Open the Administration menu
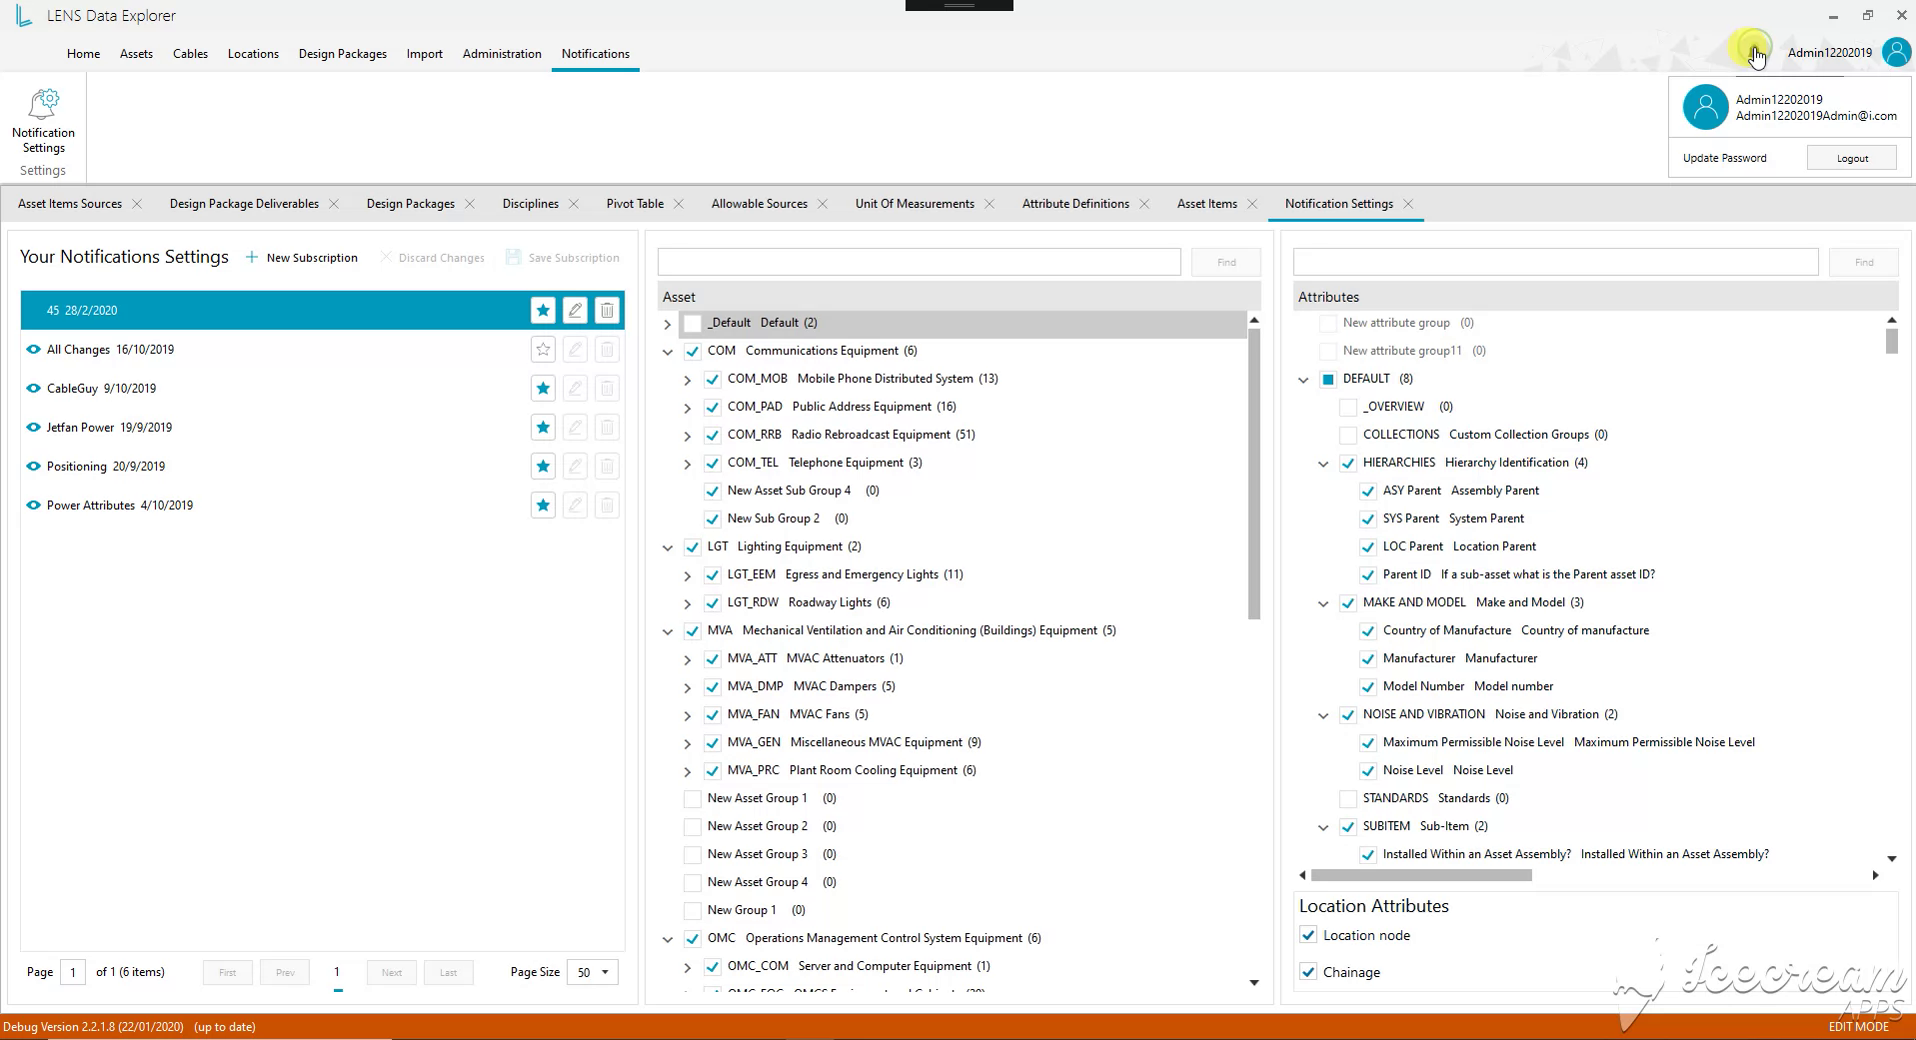 click(x=502, y=53)
